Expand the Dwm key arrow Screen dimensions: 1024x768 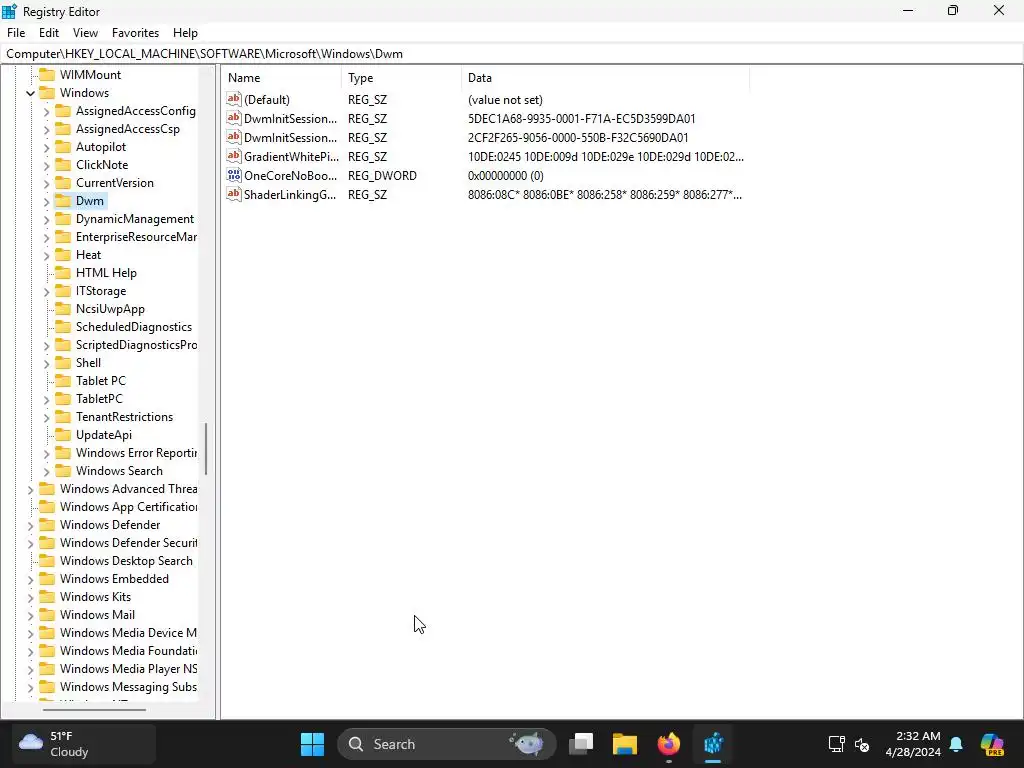coord(46,202)
